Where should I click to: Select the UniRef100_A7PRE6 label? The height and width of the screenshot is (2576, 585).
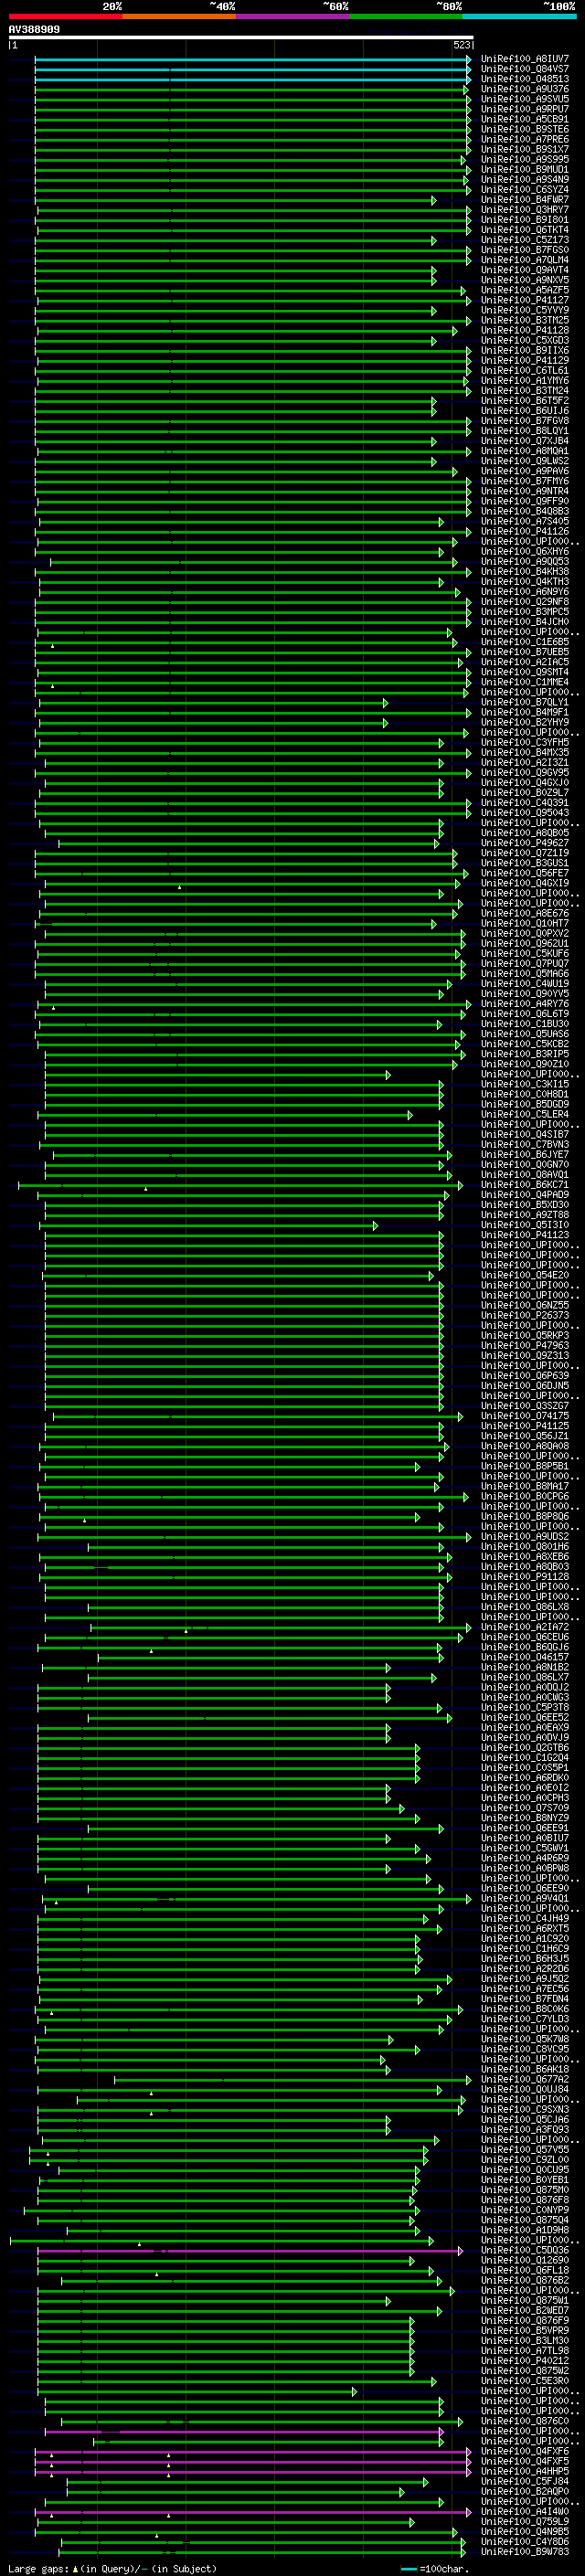[x=525, y=139]
